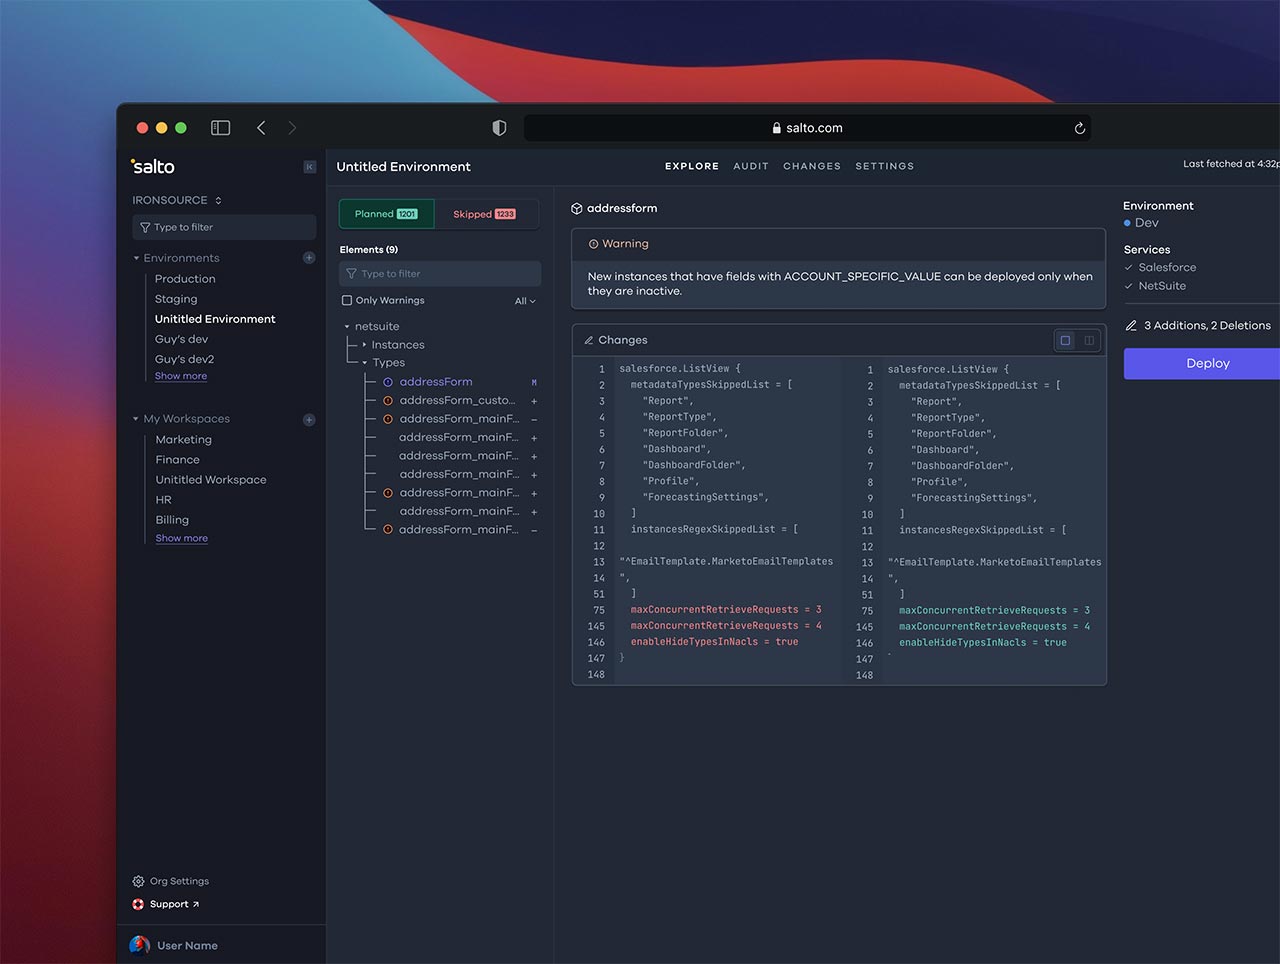Toggle the NetSuite service checkmark

1129,286
